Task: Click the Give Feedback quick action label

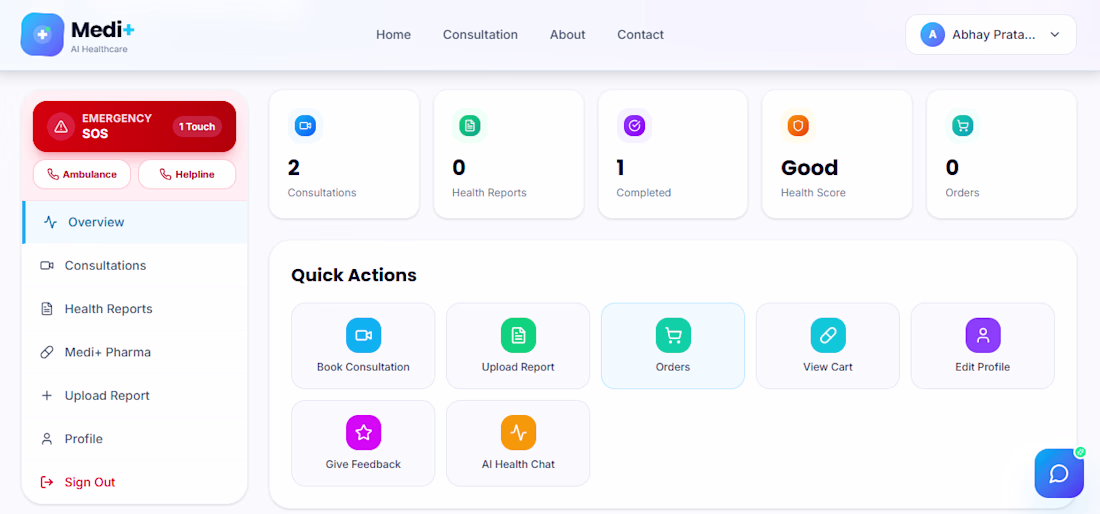Action: [x=363, y=464]
